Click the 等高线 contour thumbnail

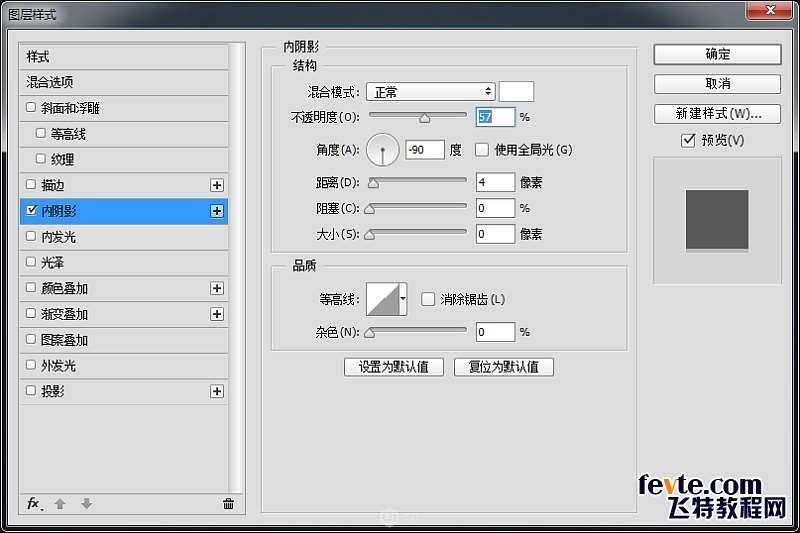(x=383, y=299)
